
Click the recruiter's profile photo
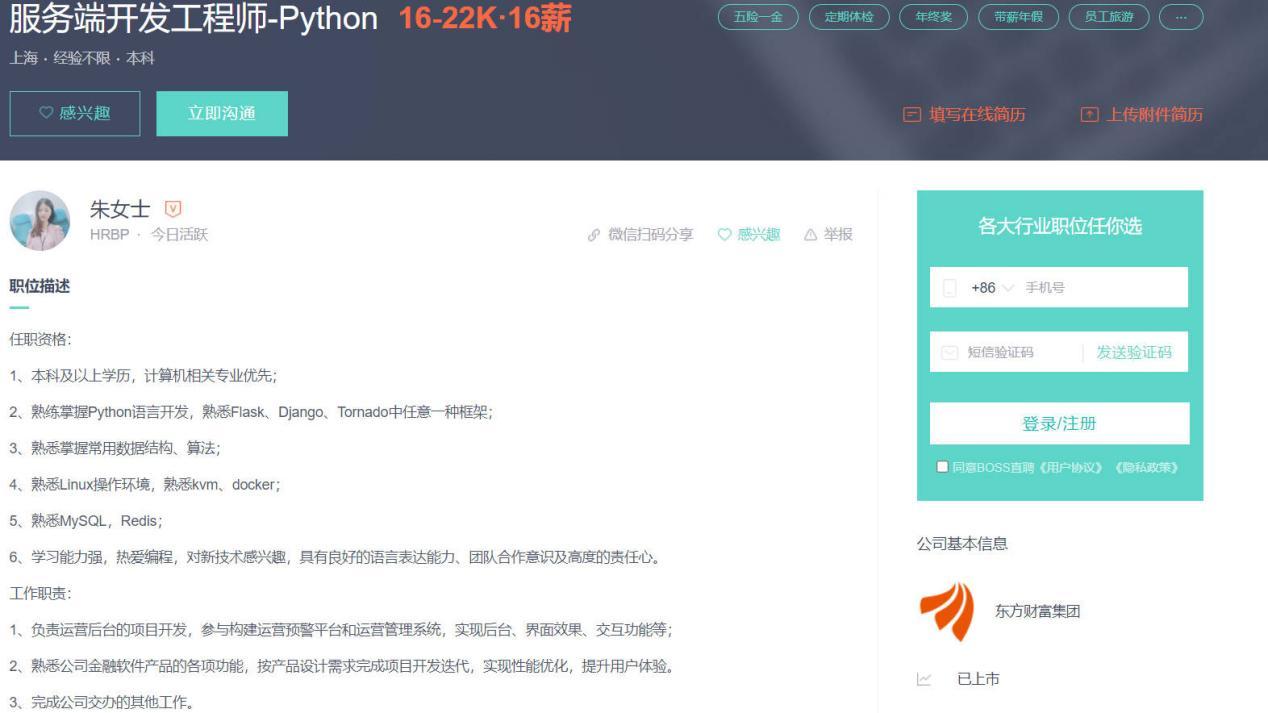[38, 220]
